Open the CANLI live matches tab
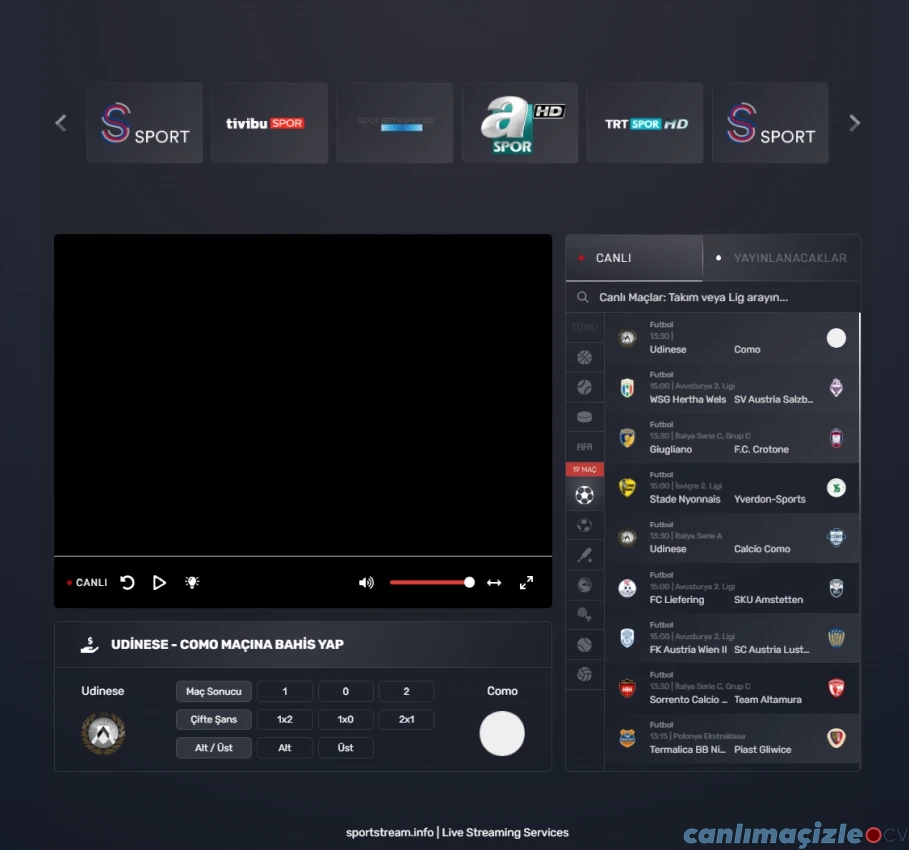 point(634,258)
